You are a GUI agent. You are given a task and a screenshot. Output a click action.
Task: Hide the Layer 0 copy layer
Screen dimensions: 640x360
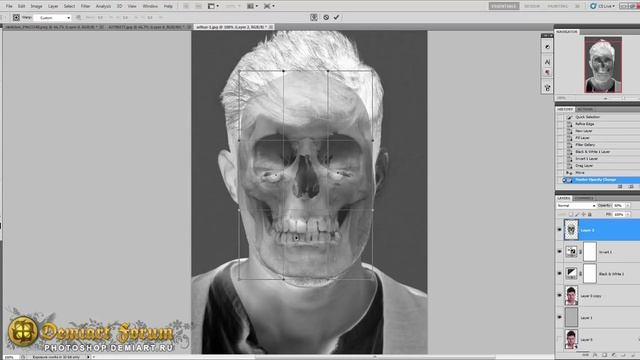click(560, 296)
